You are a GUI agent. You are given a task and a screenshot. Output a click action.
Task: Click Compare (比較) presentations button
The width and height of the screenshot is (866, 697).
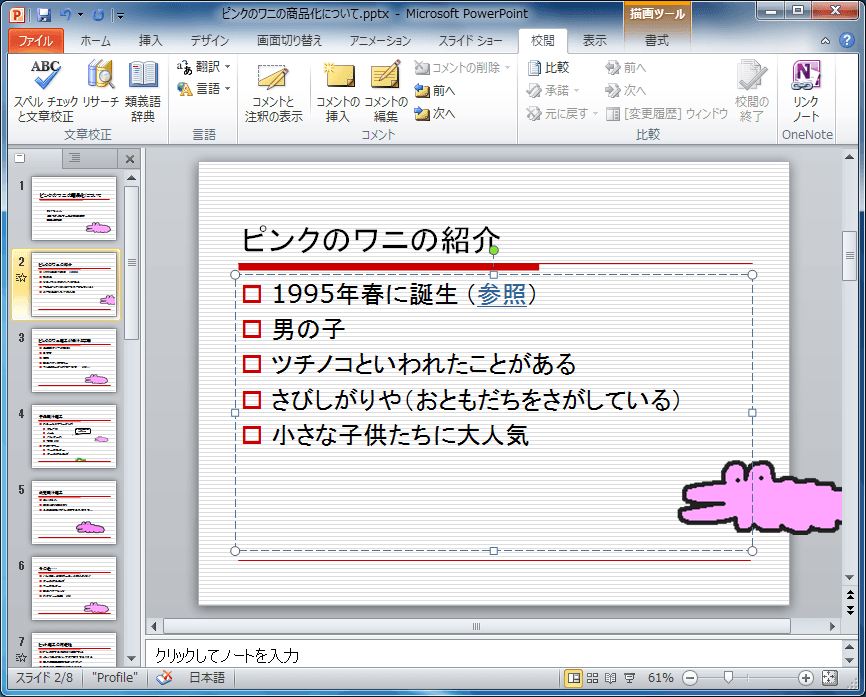(548, 67)
